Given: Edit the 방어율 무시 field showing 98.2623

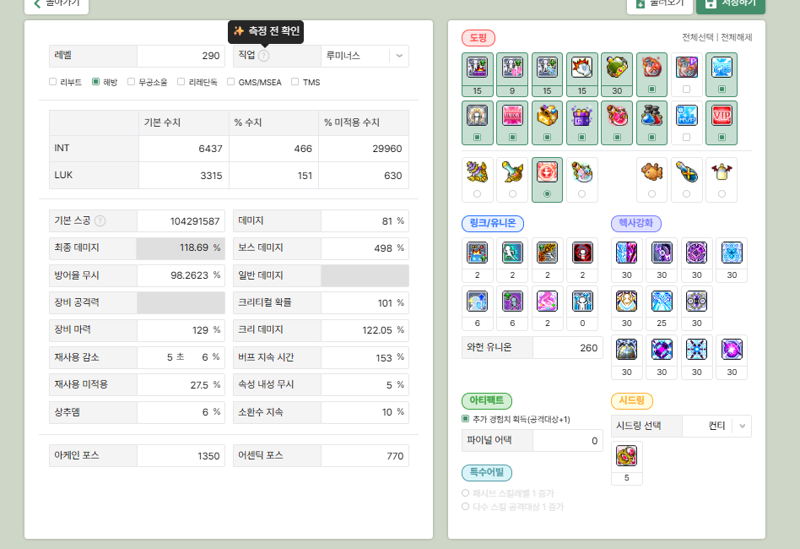Looking at the screenshot, I should (x=181, y=275).
